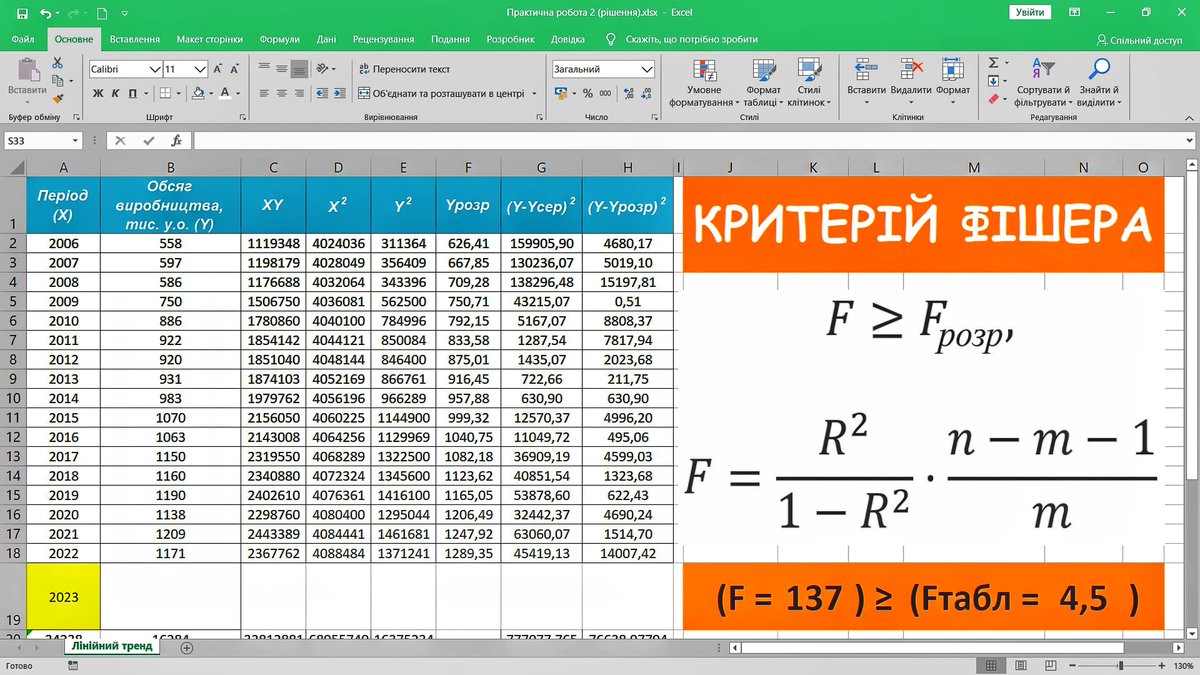1200x675 pixels.
Task: Click 'Переносити текст' wrap text button
Action: (404, 69)
